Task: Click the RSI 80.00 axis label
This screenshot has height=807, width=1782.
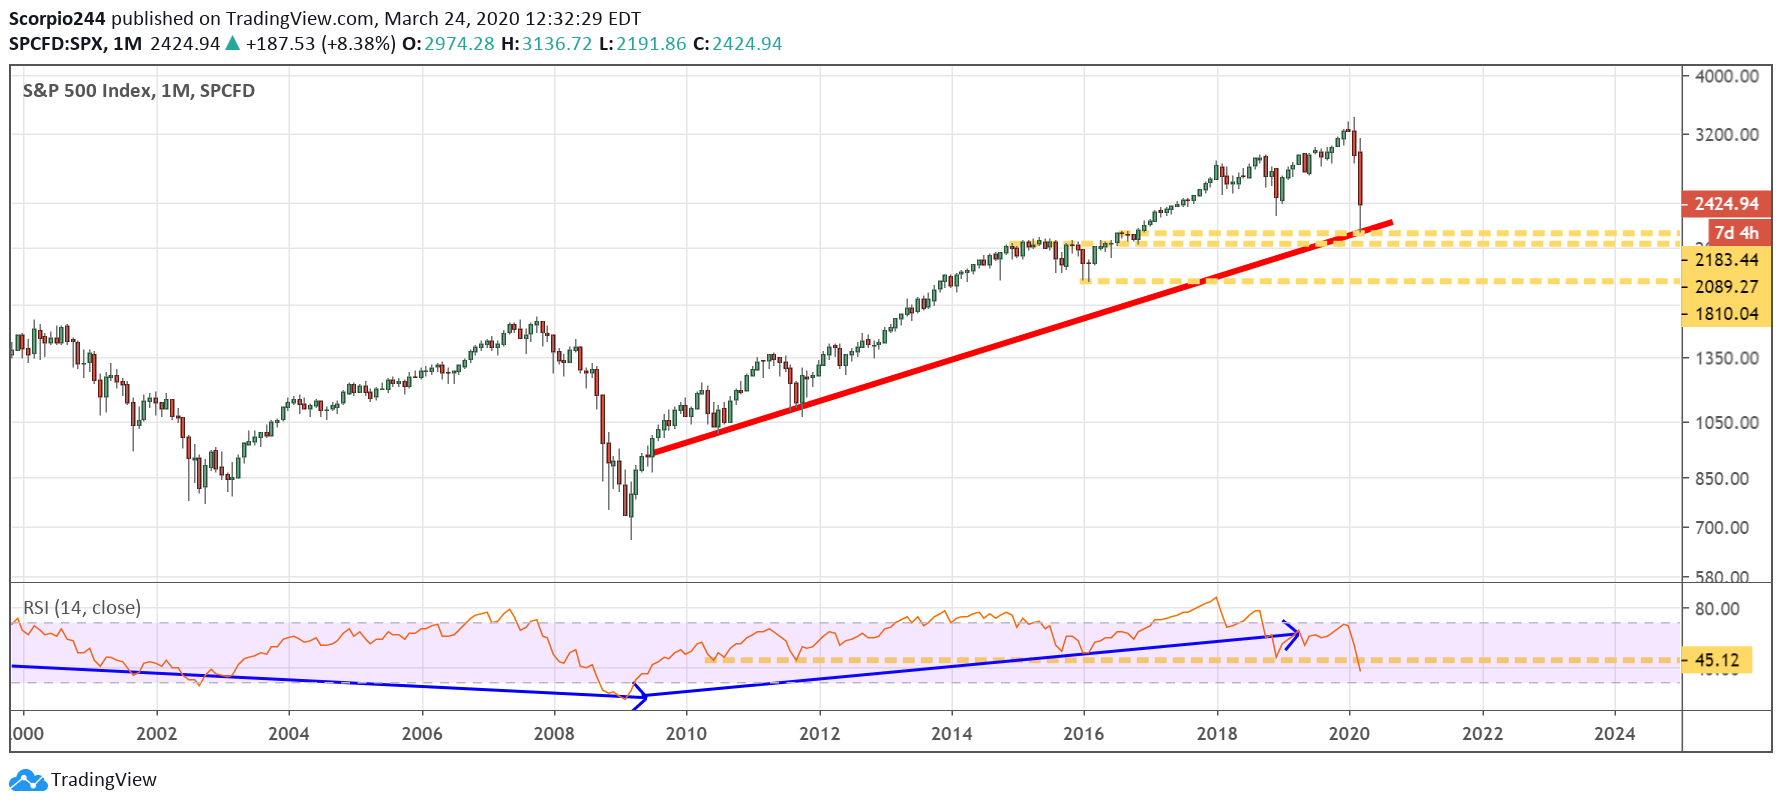Action: coord(1717,609)
